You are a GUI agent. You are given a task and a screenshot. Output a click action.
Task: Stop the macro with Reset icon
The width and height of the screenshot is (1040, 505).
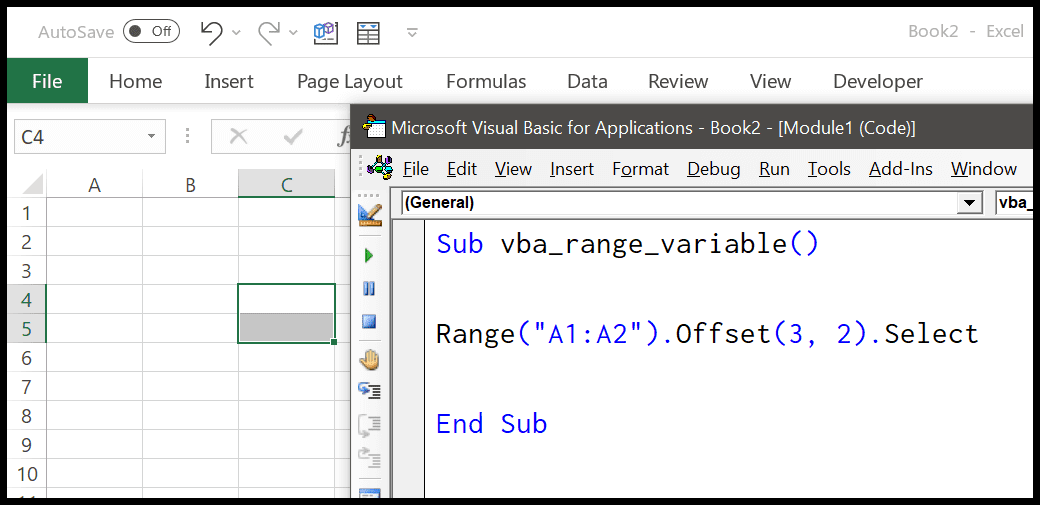pos(369,322)
